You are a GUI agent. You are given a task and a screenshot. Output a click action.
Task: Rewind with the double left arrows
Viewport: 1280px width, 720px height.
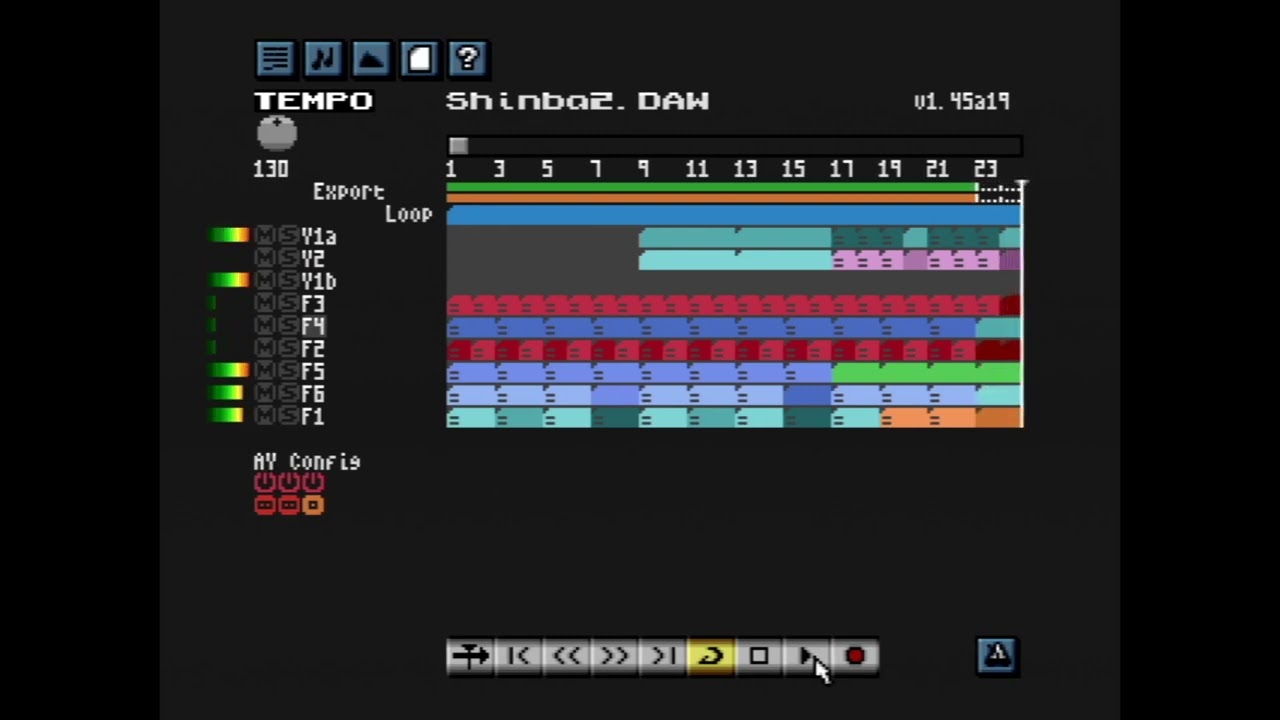[566, 656]
